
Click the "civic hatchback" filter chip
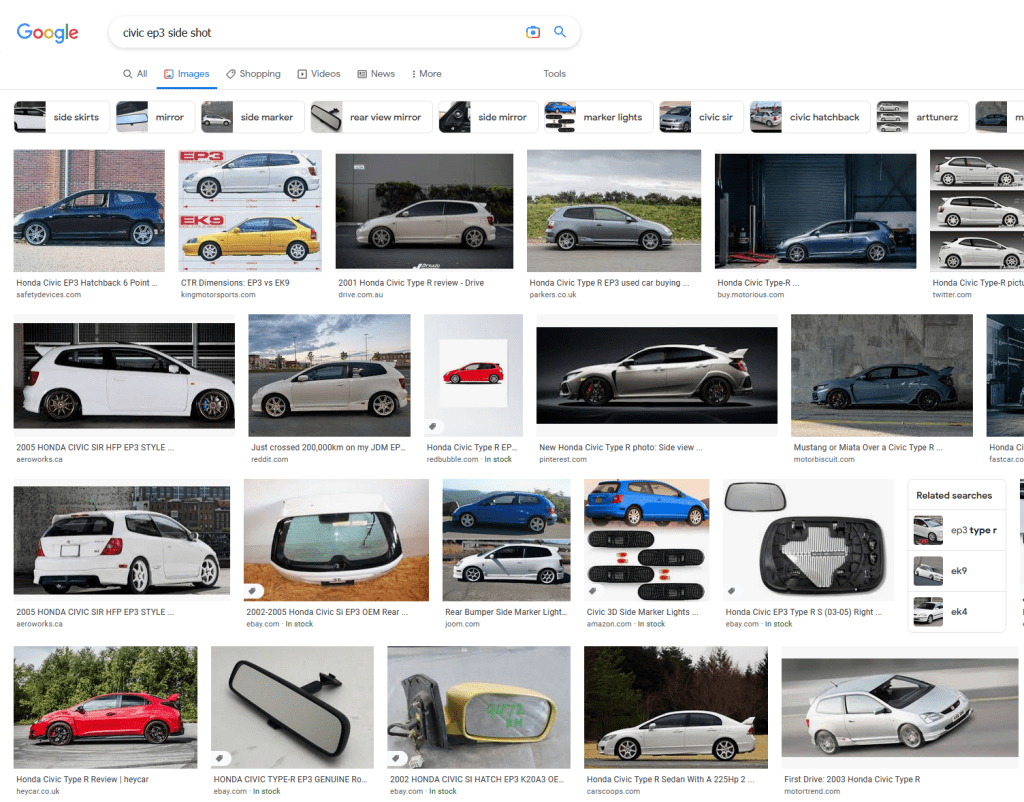pos(808,117)
